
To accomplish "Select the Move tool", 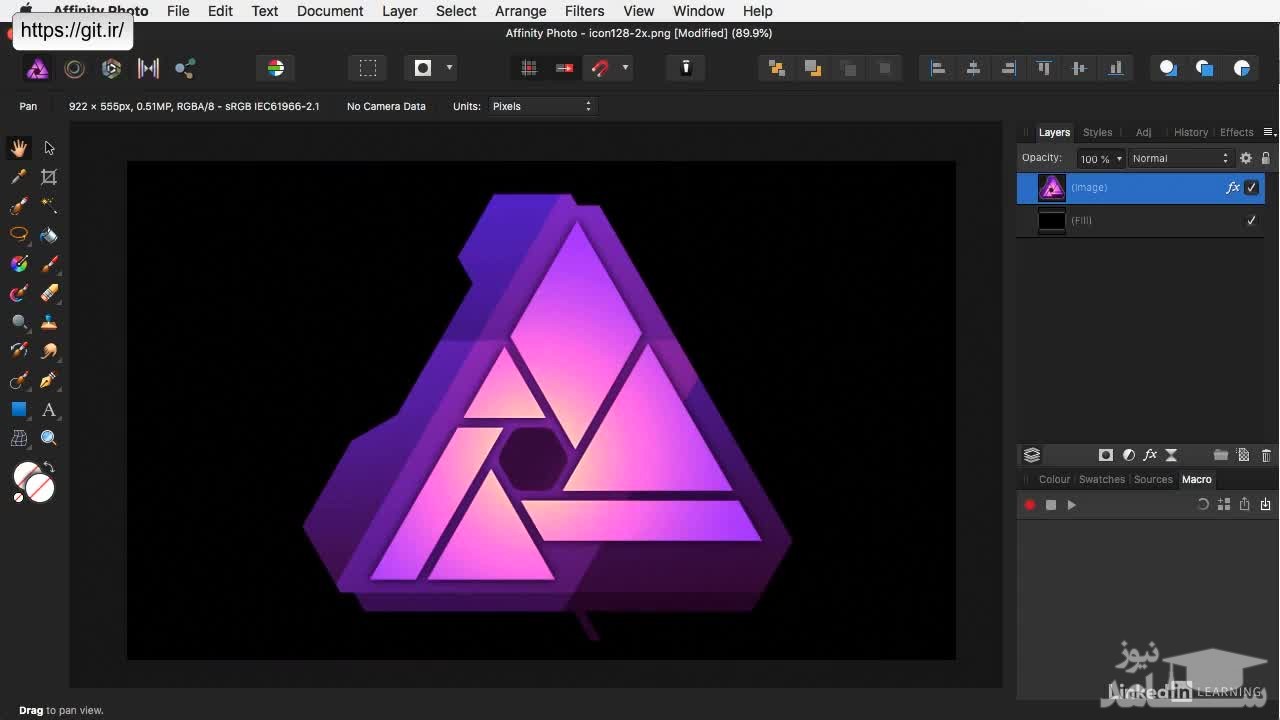I will 48,147.
